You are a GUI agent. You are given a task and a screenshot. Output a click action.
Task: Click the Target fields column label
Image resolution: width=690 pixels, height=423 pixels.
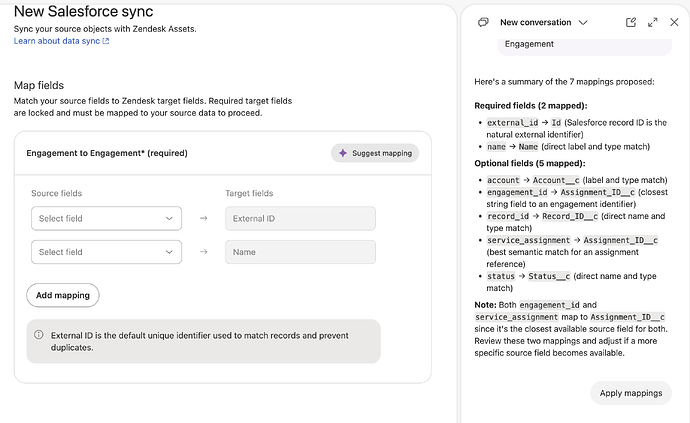(249, 193)
